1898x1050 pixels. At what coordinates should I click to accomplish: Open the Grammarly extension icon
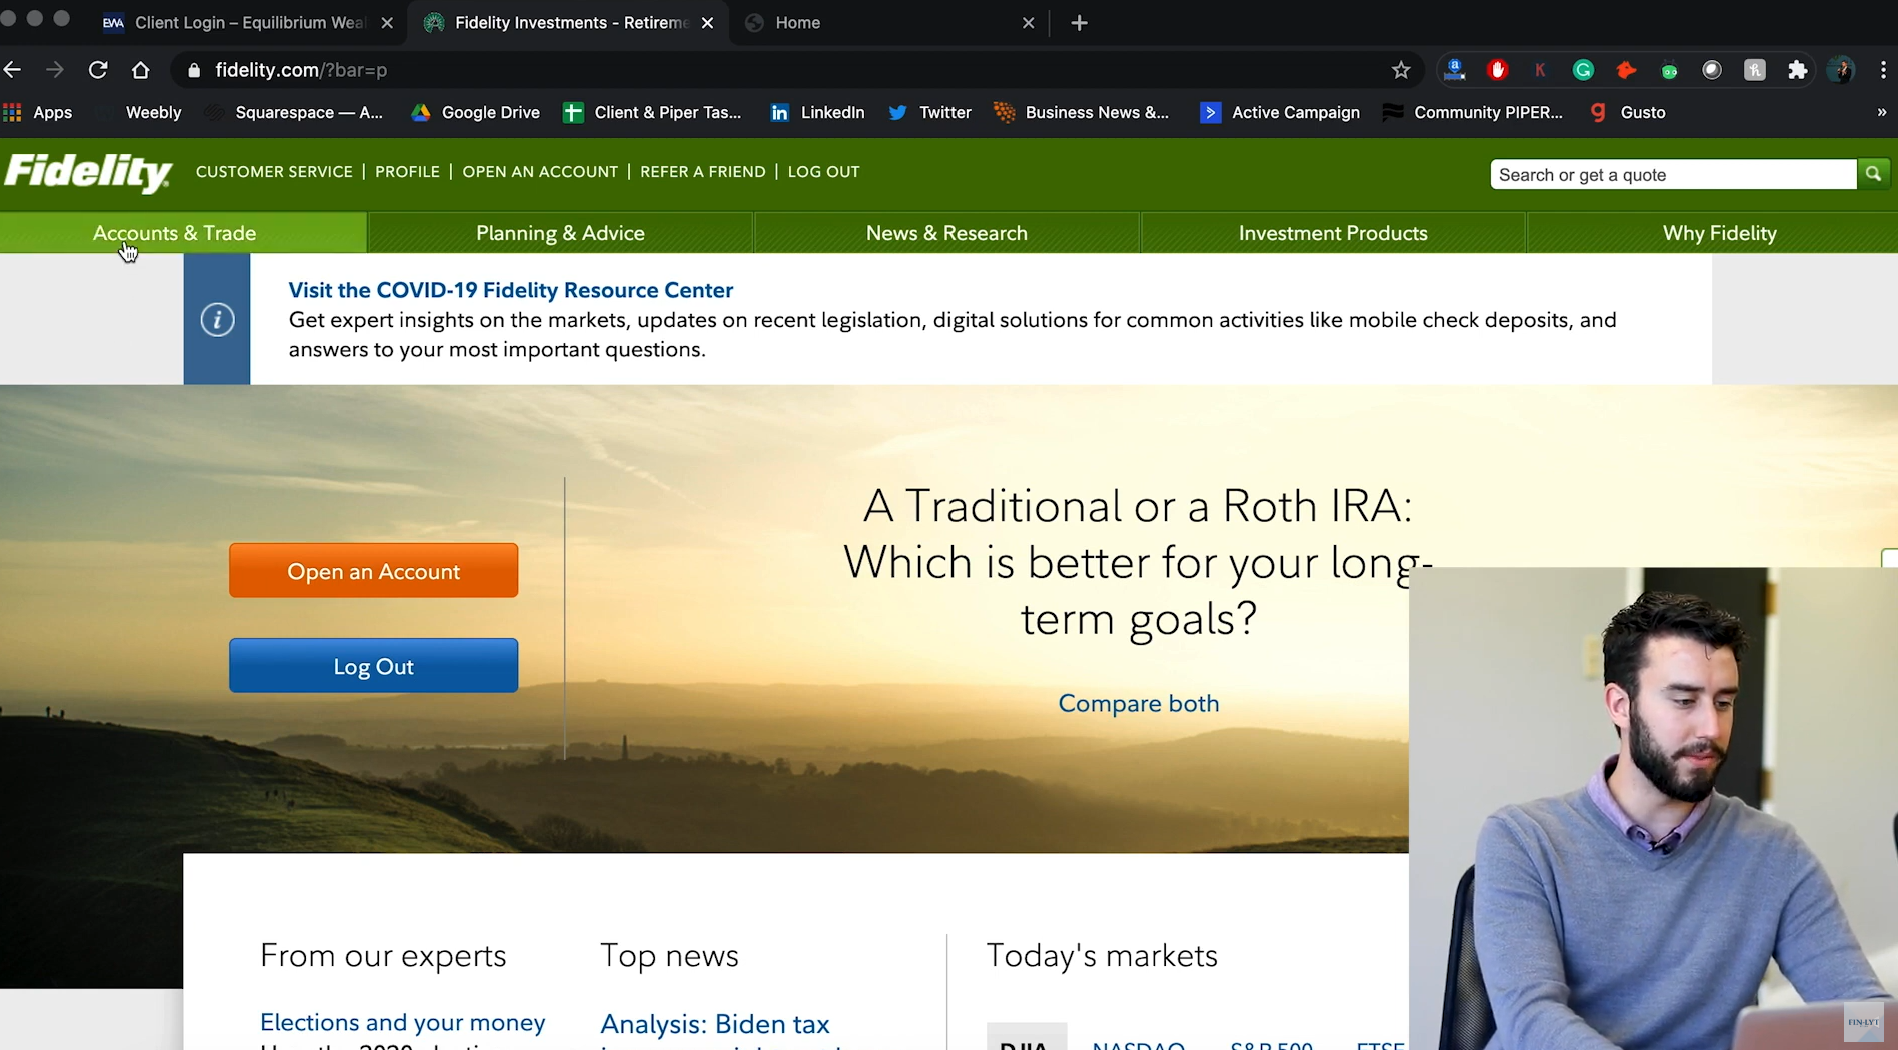click(x=1583, y=70)
